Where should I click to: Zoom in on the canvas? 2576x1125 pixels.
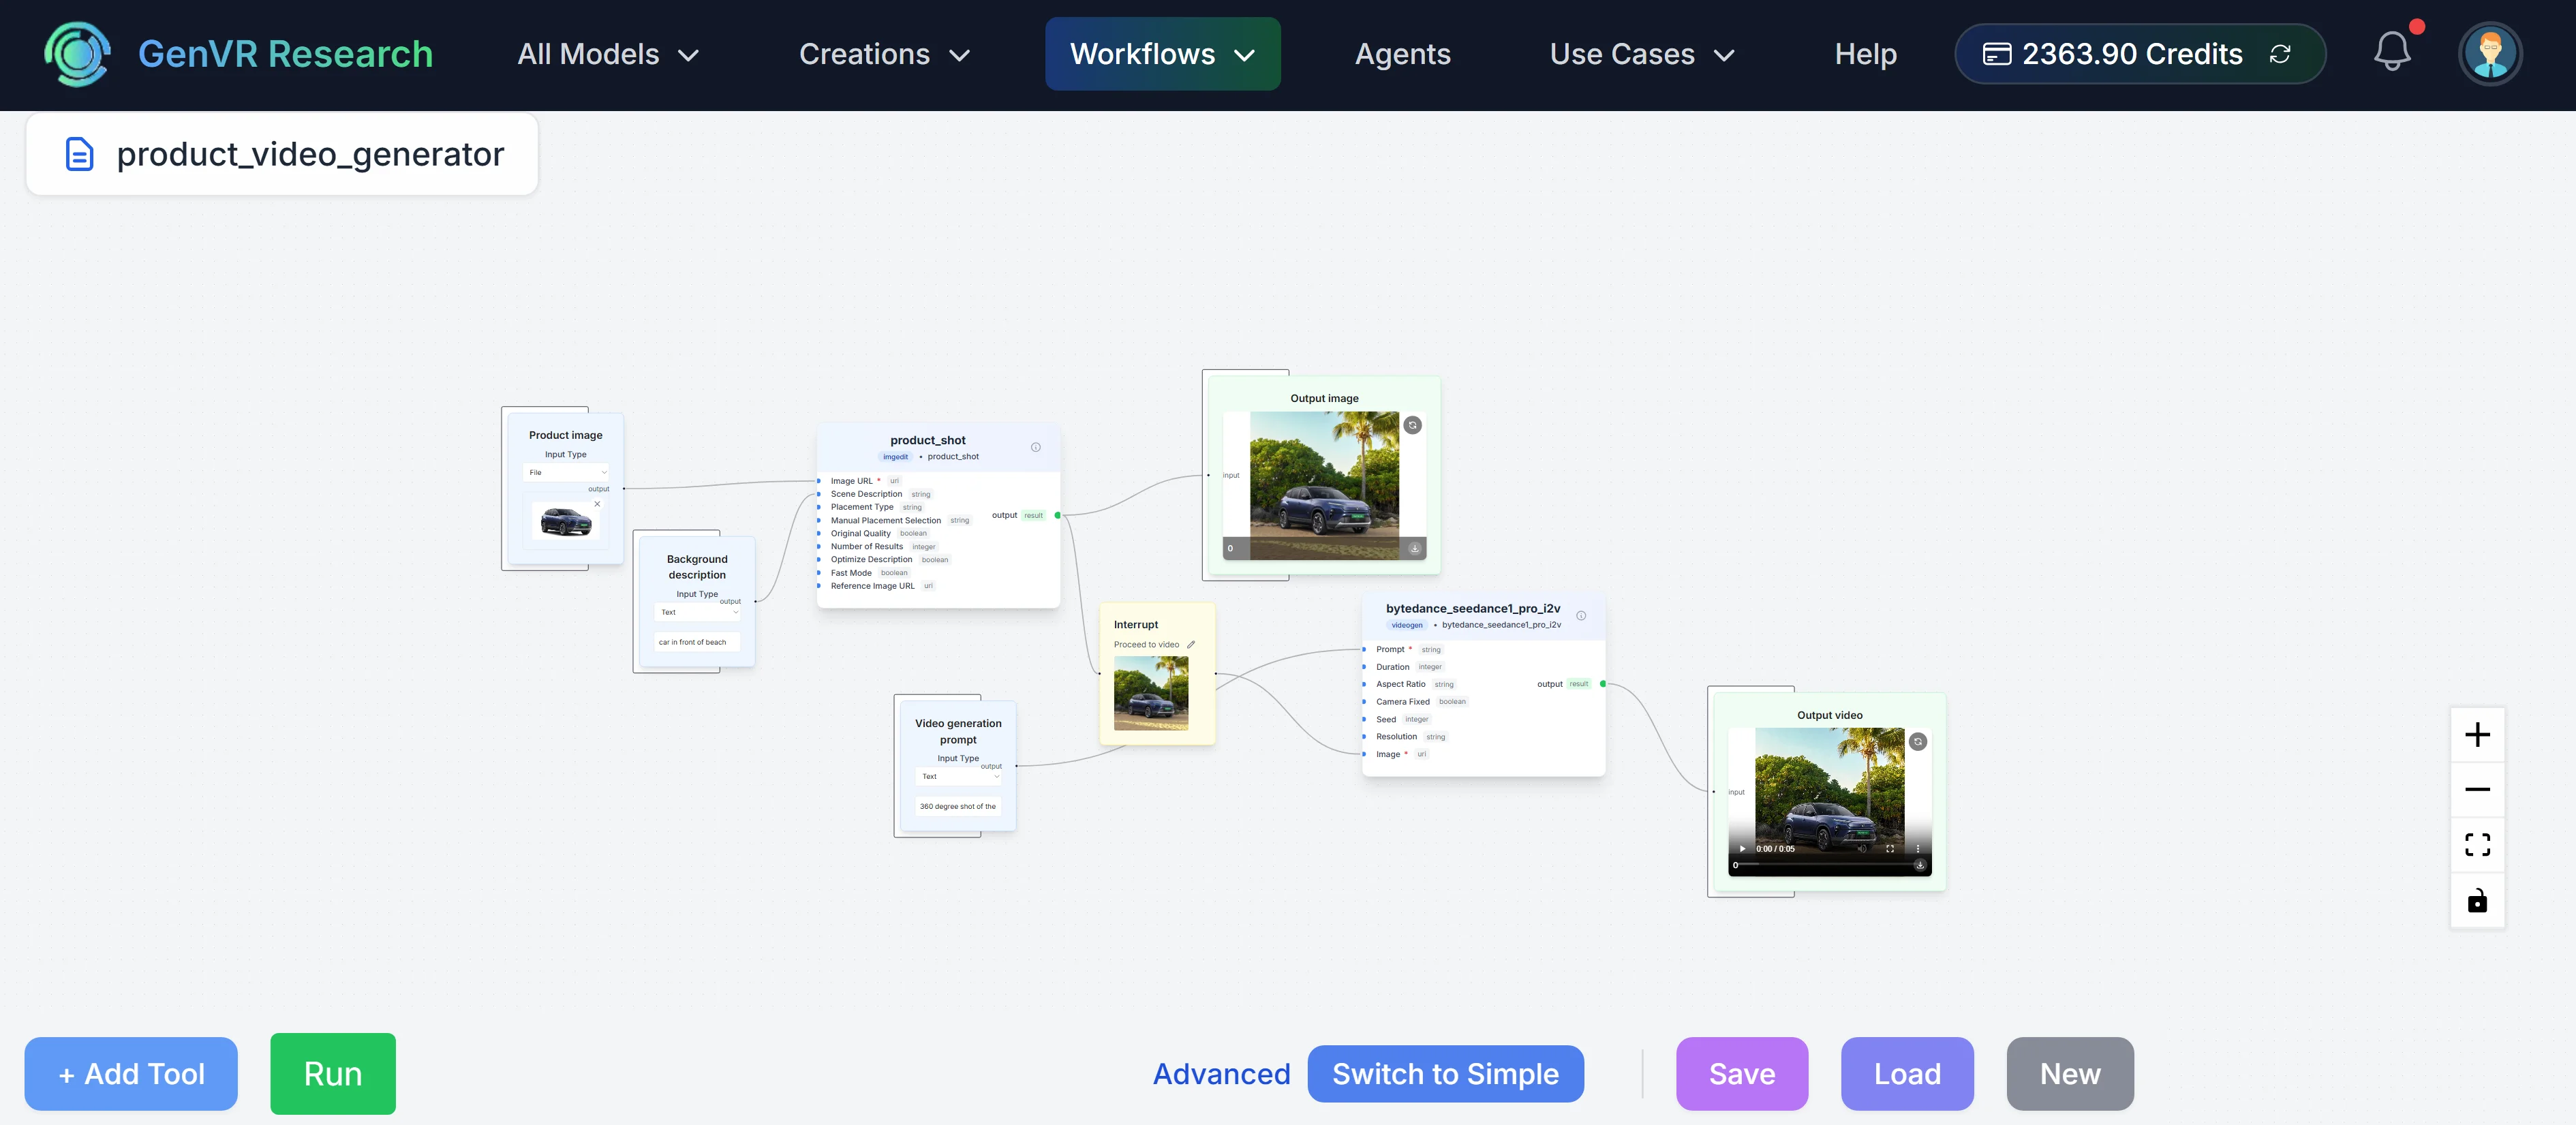[2477, 734]
